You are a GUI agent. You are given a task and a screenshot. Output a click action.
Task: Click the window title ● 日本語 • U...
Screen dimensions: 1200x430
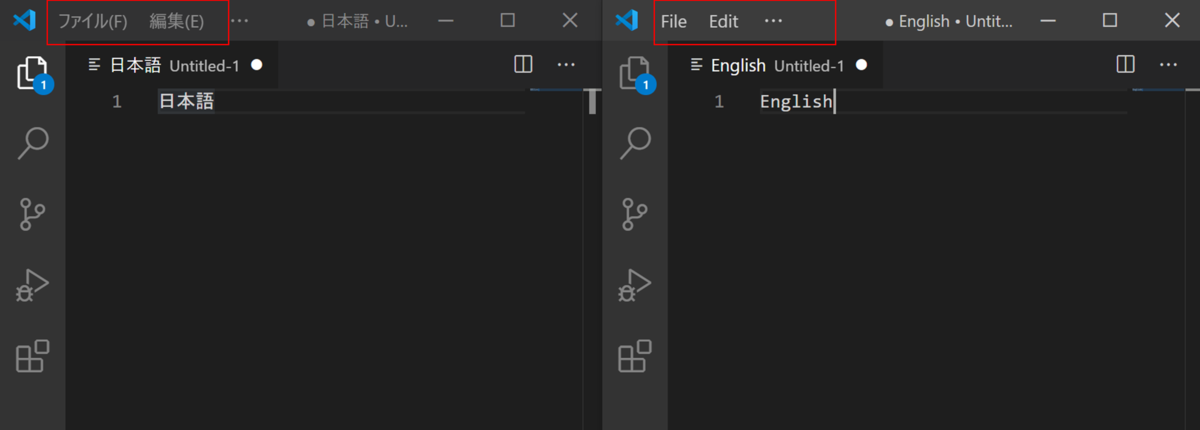(357, 21)
